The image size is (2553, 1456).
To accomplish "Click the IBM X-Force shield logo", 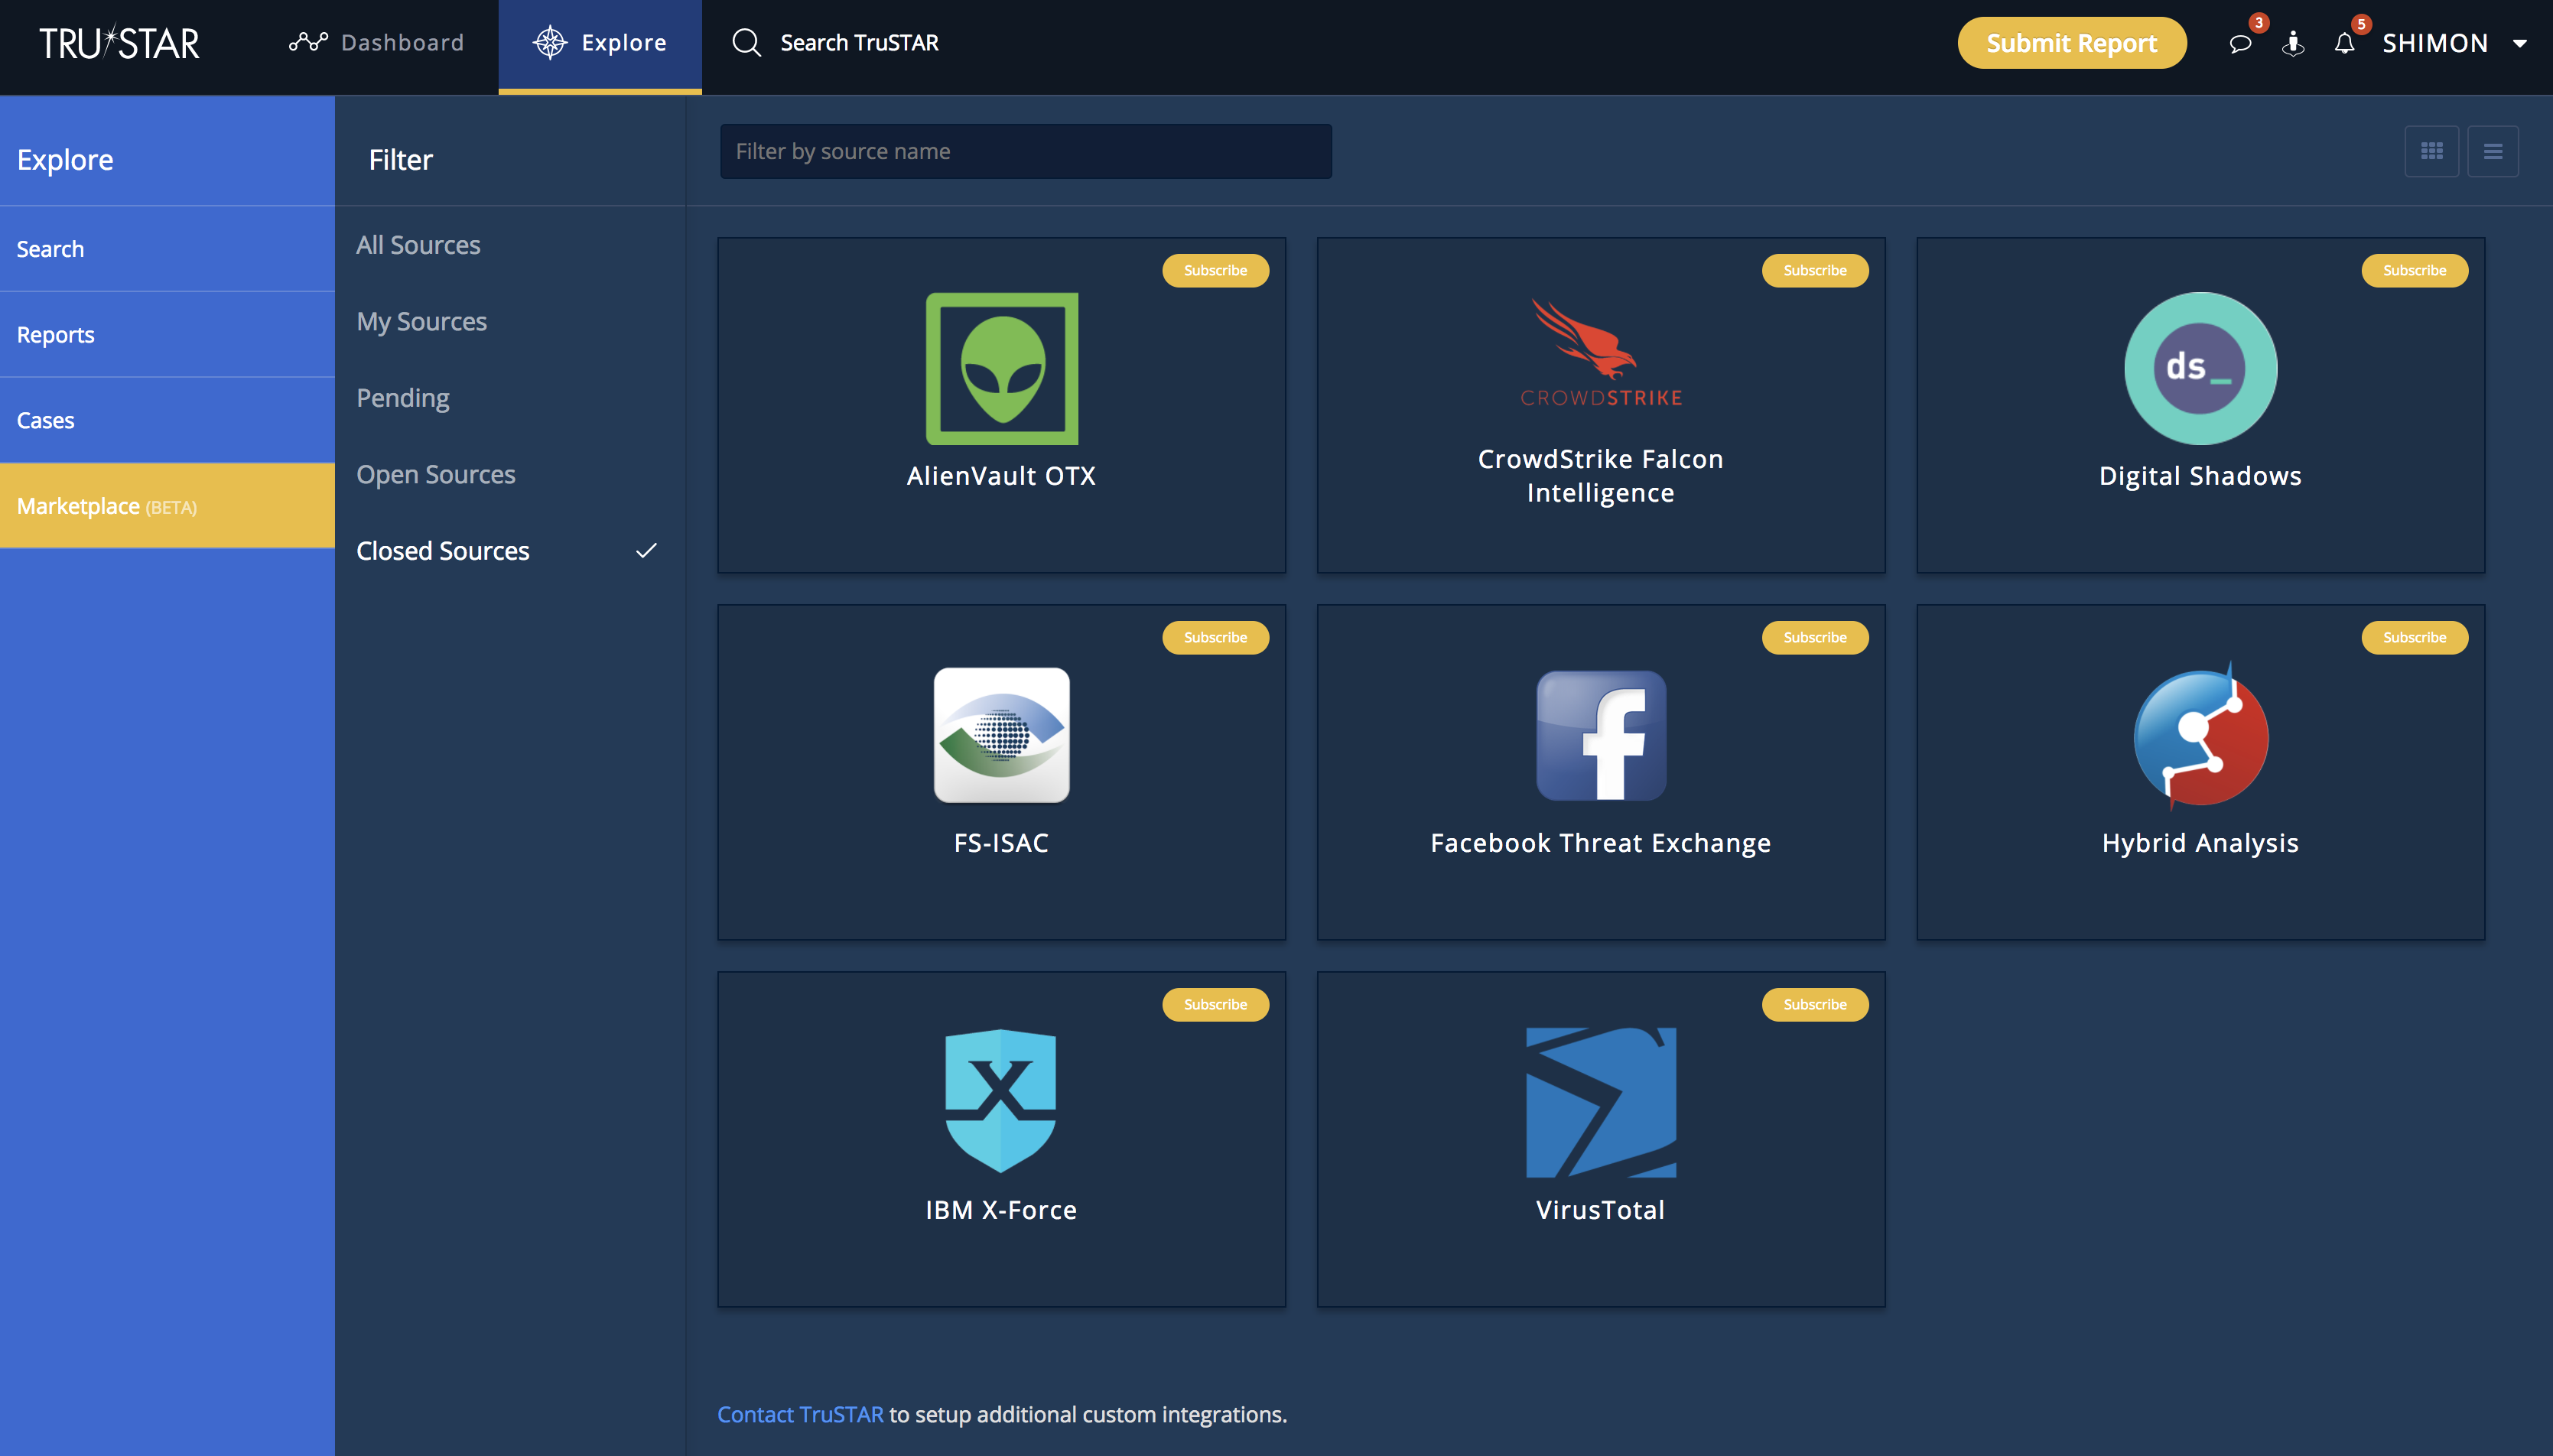I will pyautogui.click(x=1001, y=1101).
